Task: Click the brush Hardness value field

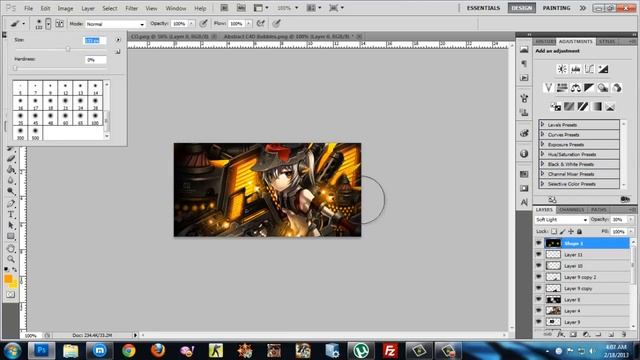Action: tap(96, 60)
